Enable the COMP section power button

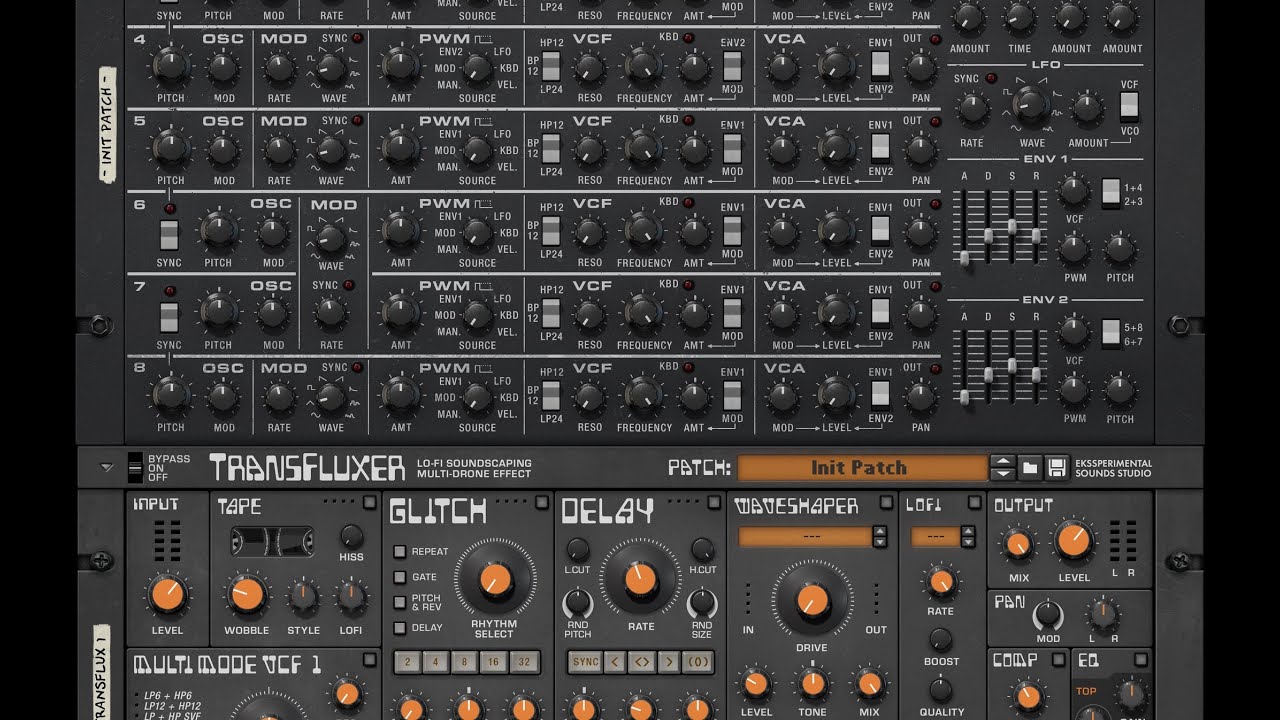pyautogui.click(x=1058, y=660)
